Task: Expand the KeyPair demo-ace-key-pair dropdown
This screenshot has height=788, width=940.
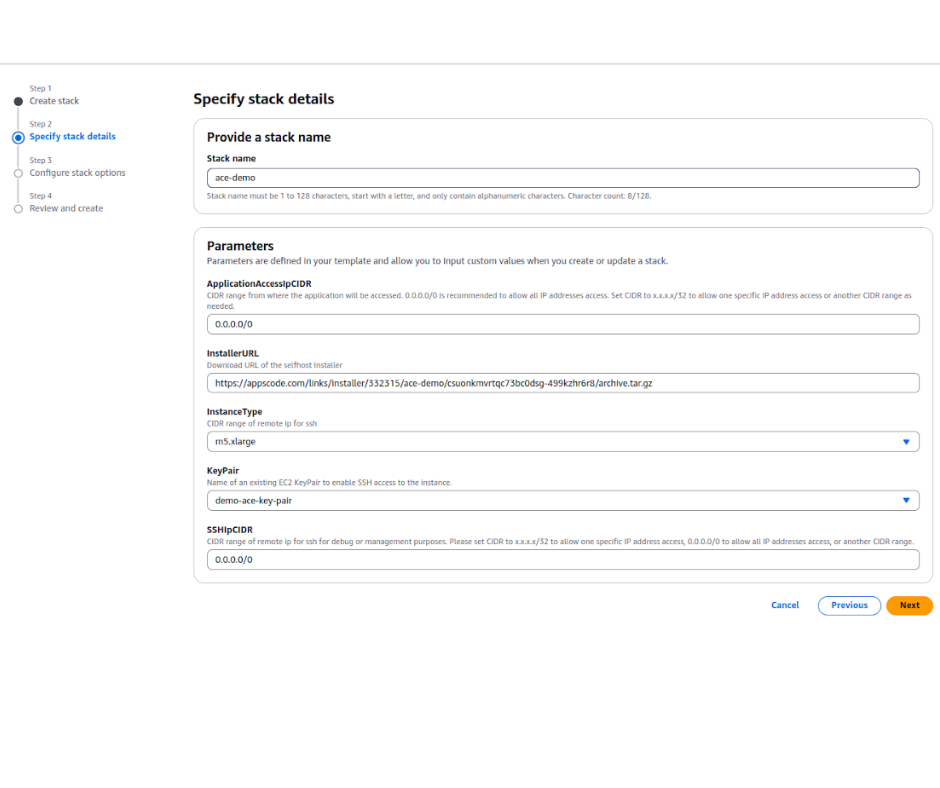Action: pyautogui.click(x=550, y=500)
